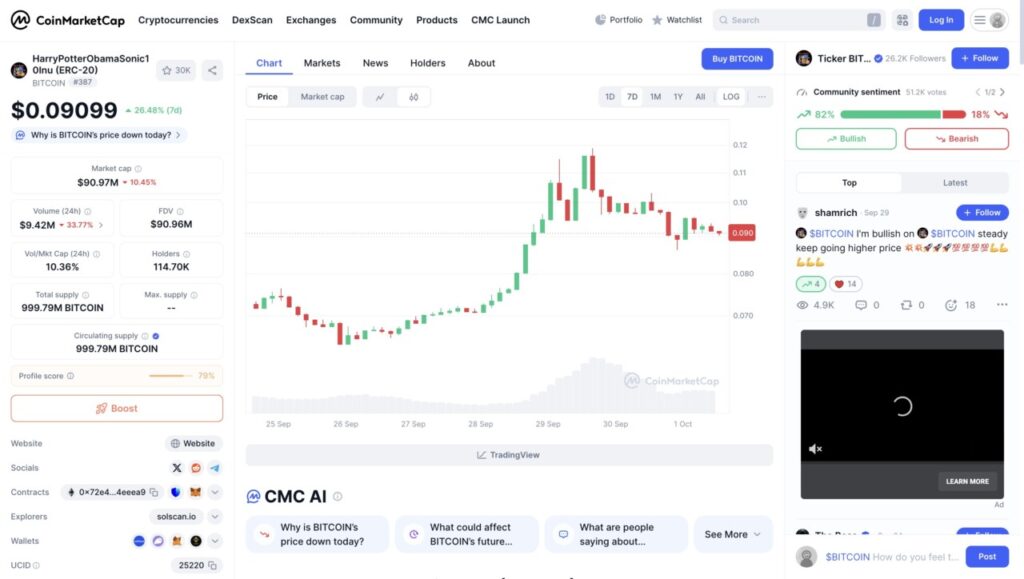The image size is (1024, 579).
Task: Expand the Contracts dropdown chevron
Action: pos(214,492)
